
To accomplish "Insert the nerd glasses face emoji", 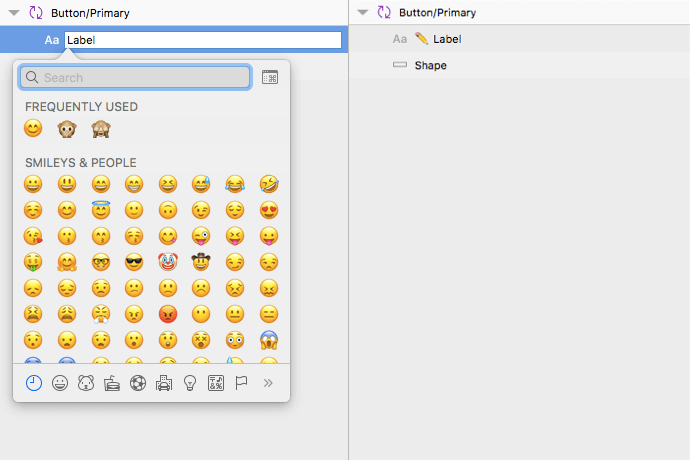I will 101,262.
